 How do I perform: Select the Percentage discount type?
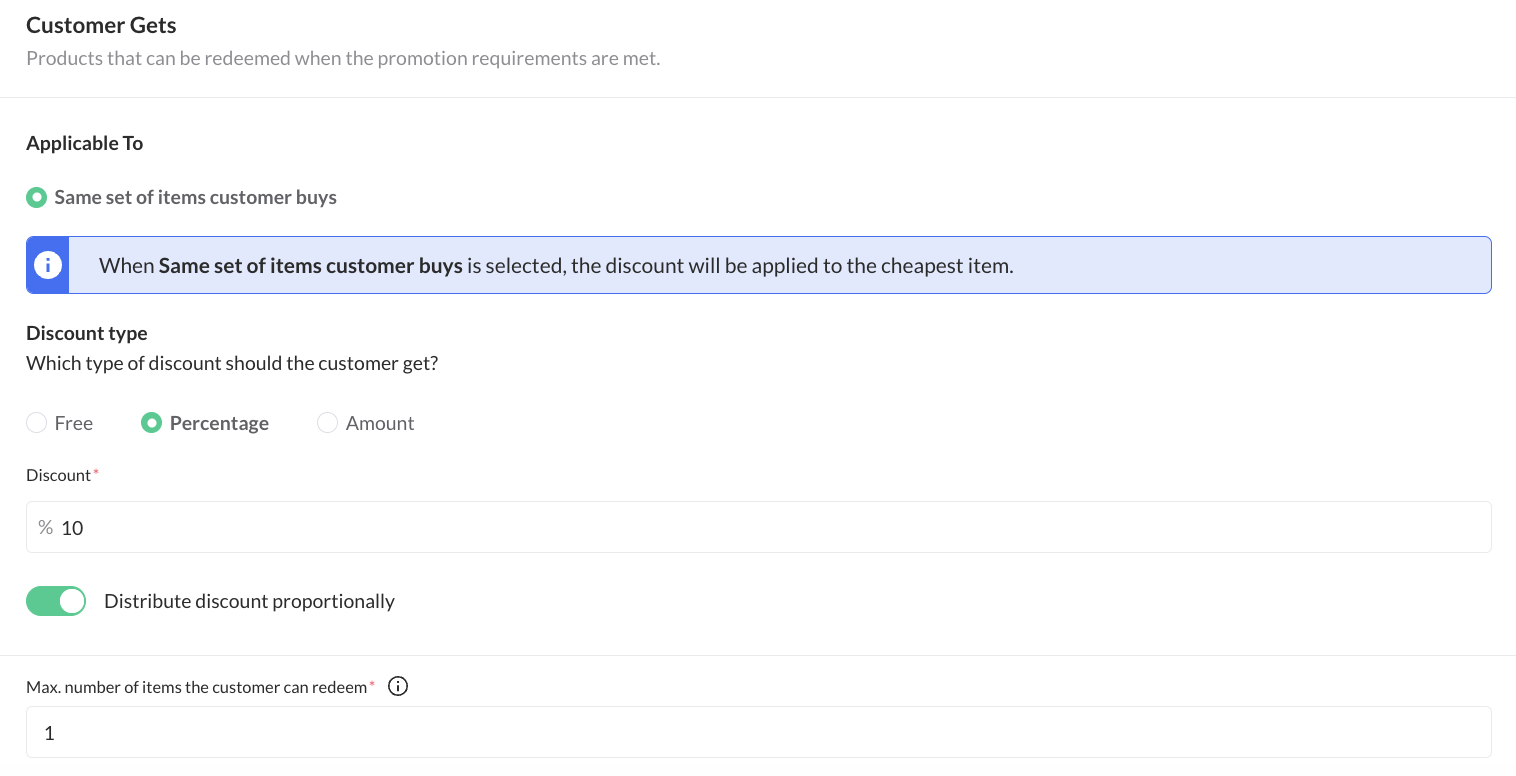pos(151,423)
